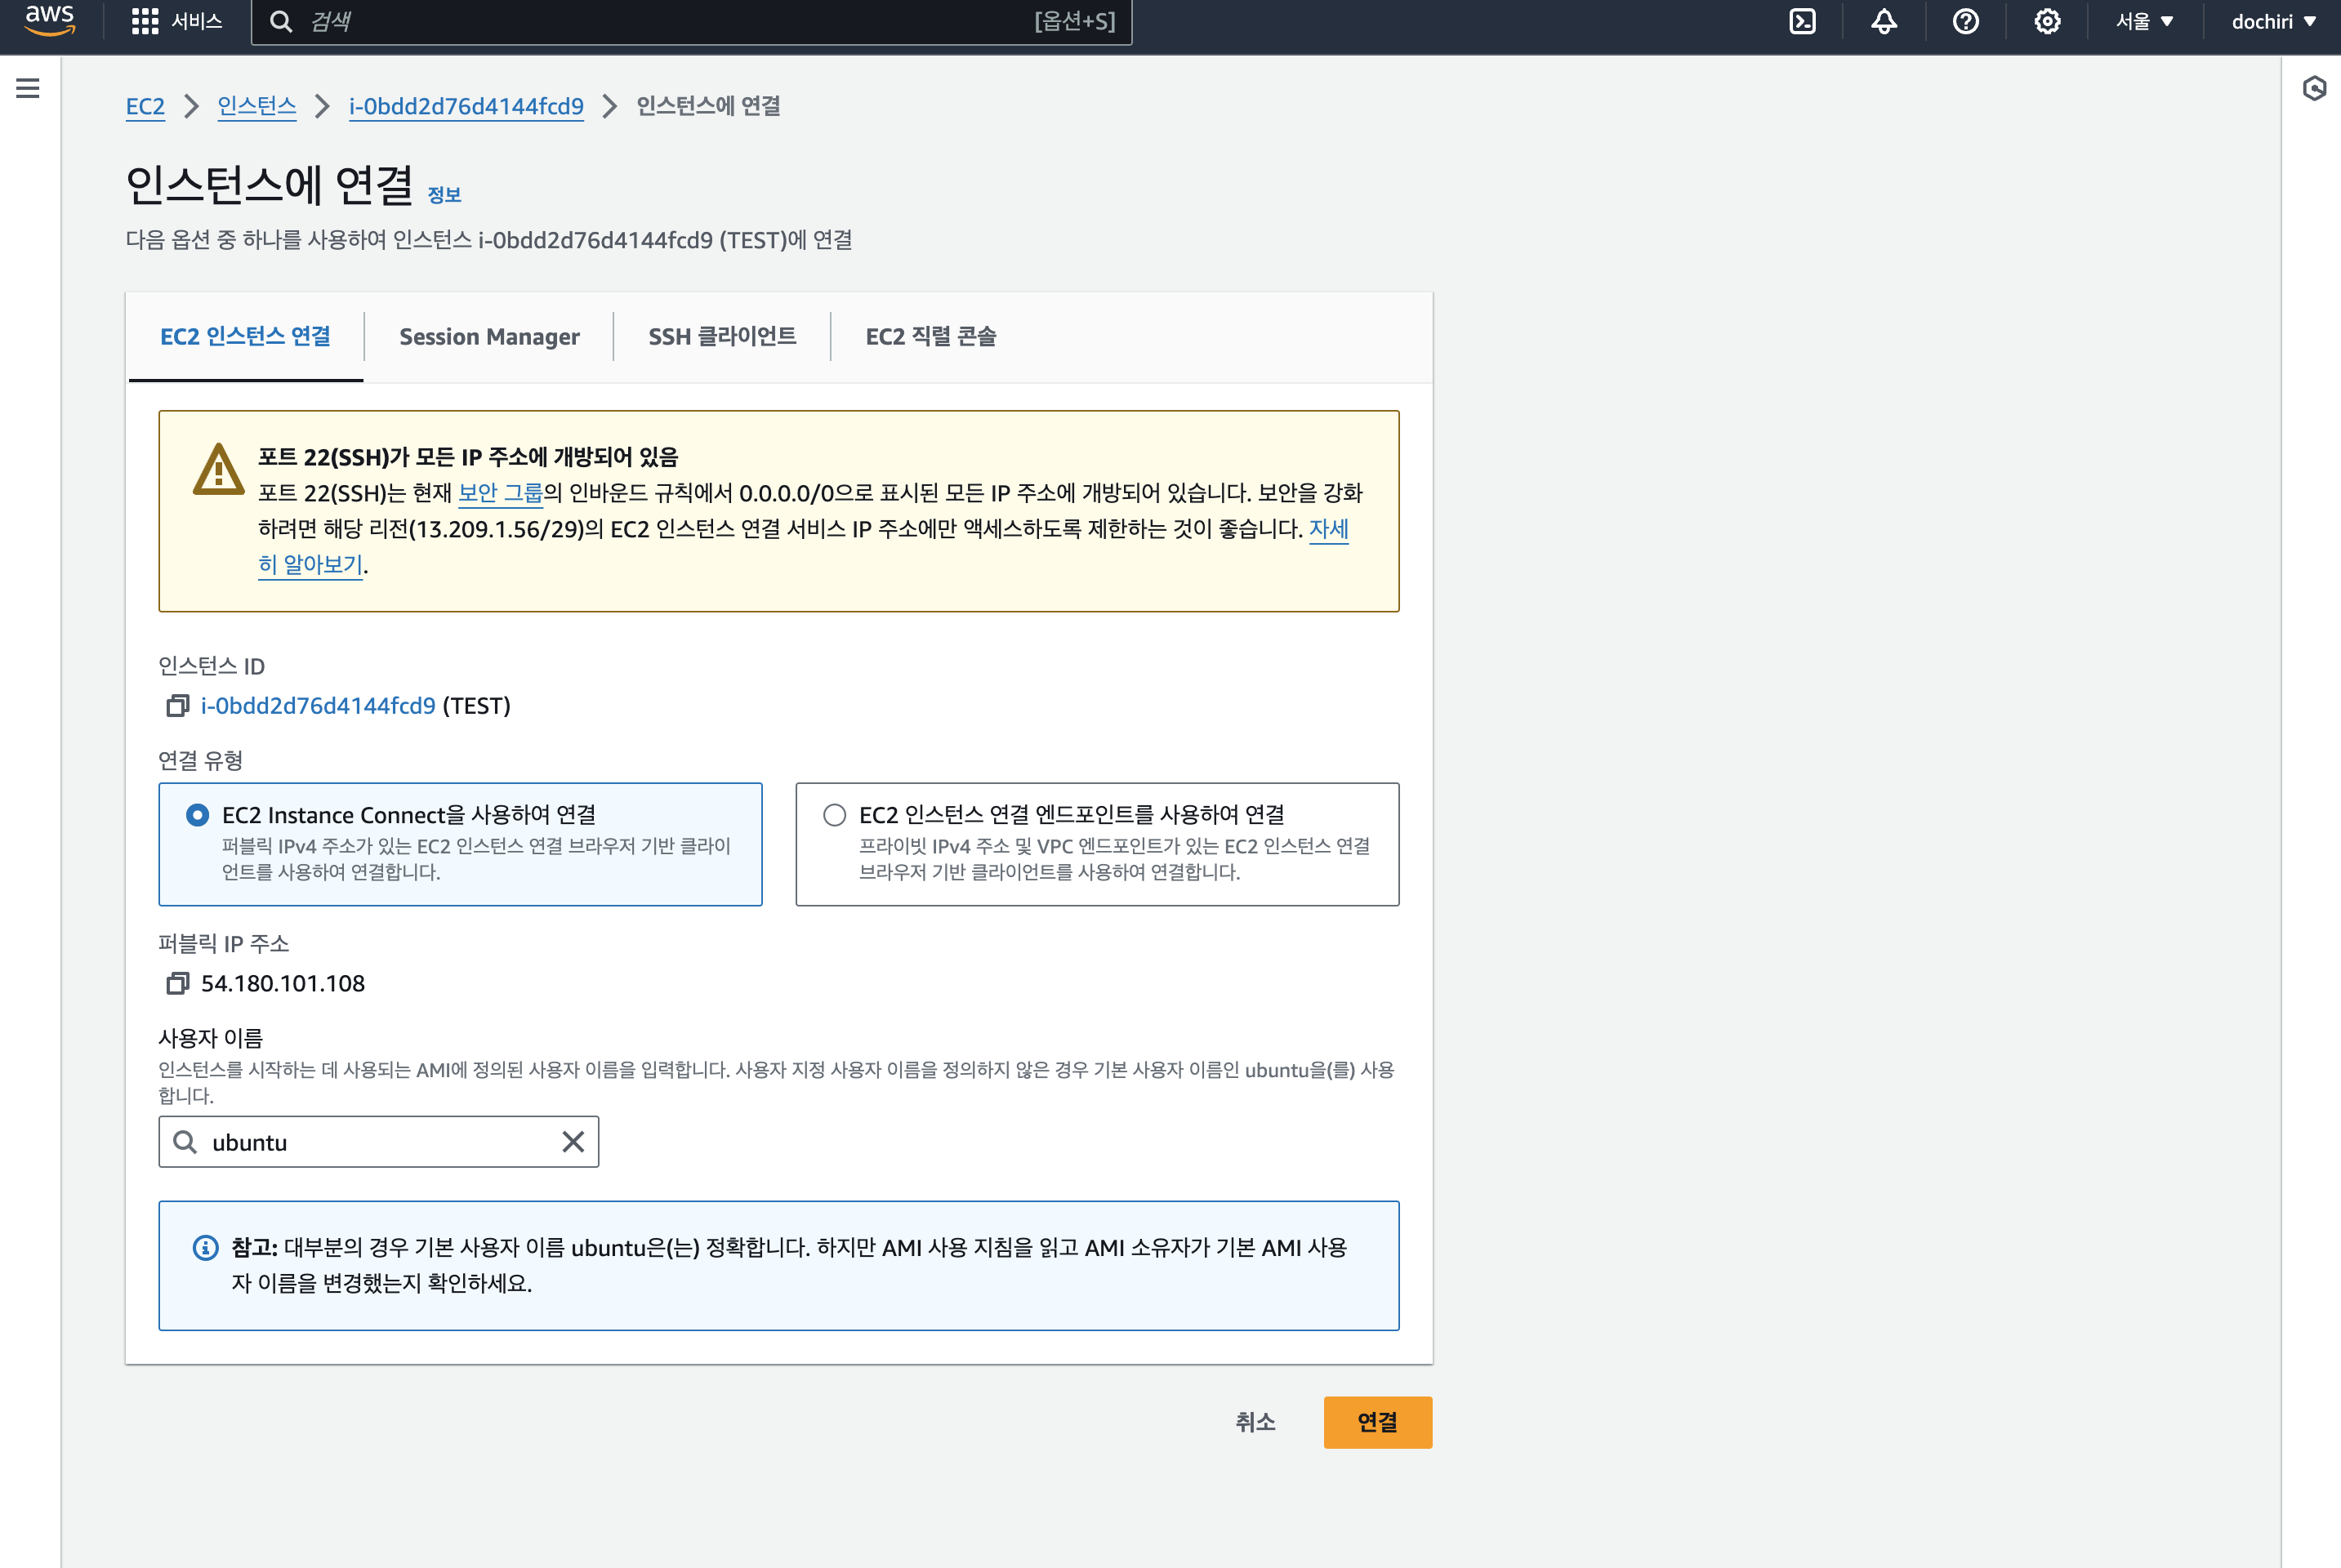Image resolution: width=2341 pixels, height=1568 pixels.
Task: Open the left hamburger navigation menu
Action: click(x=28, y=88)
